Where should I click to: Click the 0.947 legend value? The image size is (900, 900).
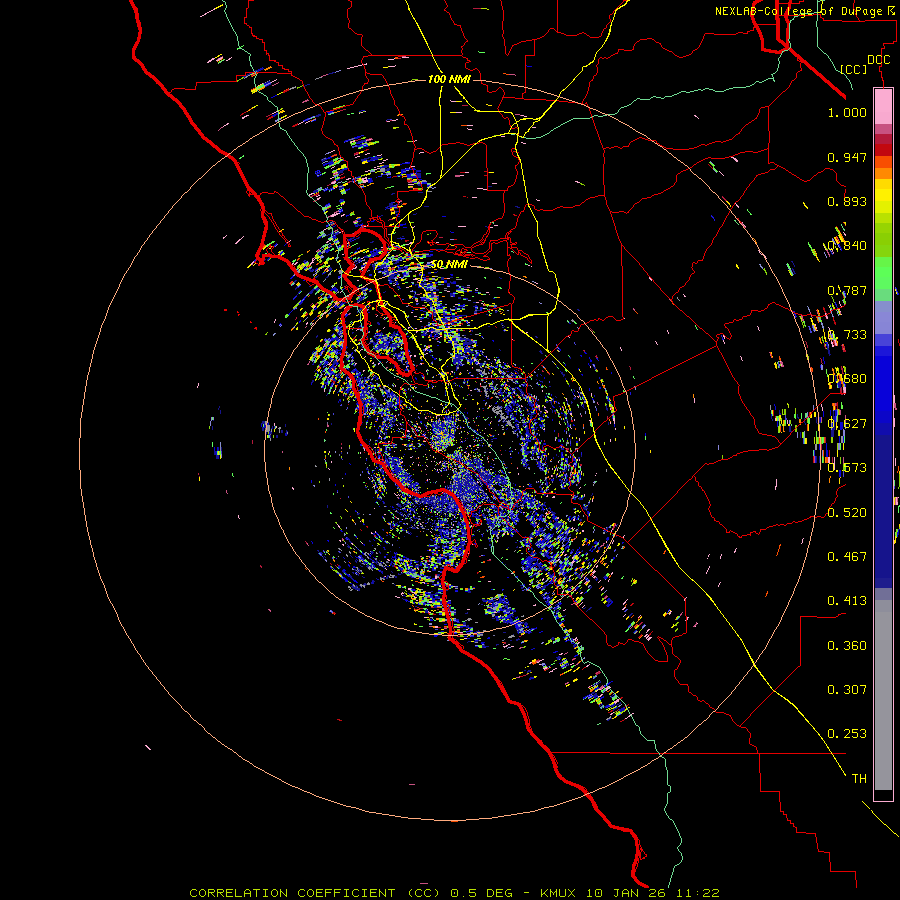tap(847, 157)
